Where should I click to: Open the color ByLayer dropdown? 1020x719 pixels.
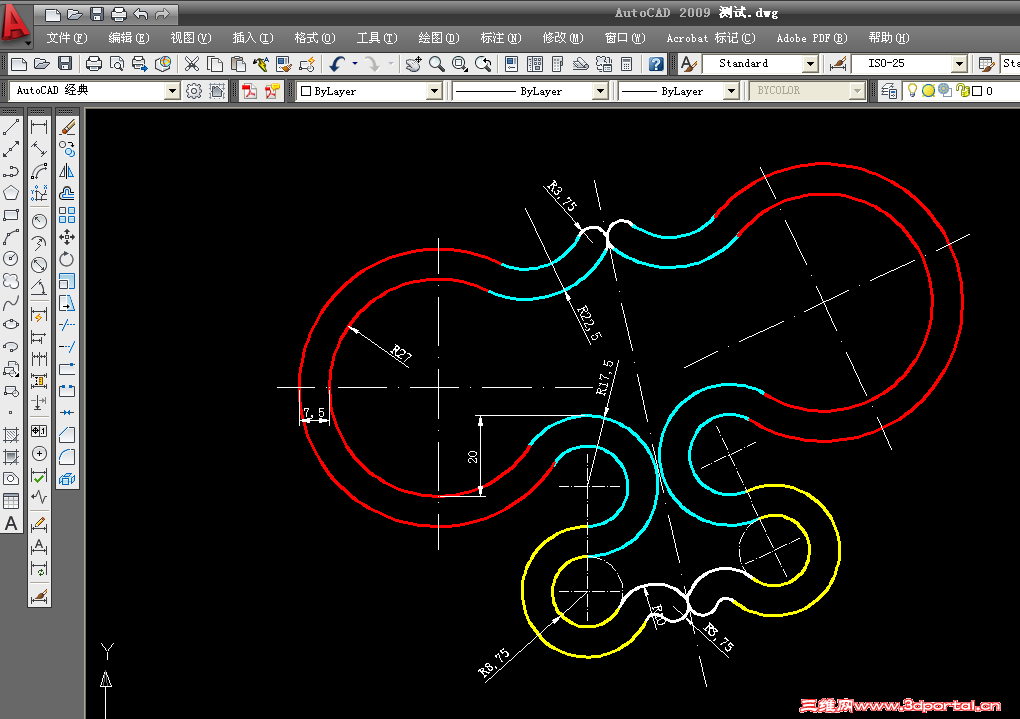click(434, 91)
